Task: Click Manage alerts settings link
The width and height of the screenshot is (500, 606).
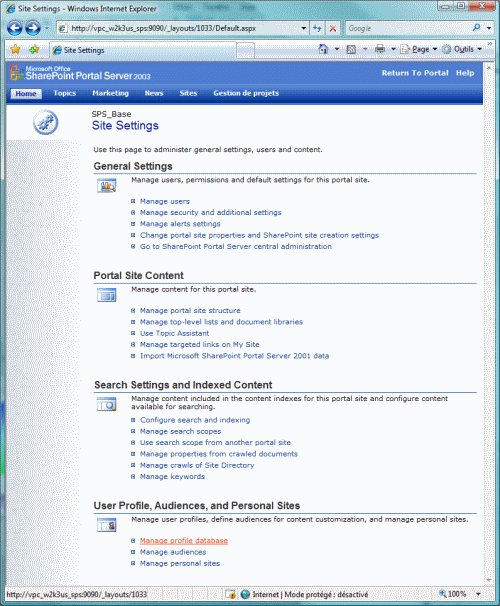Action: pos(180,224)
